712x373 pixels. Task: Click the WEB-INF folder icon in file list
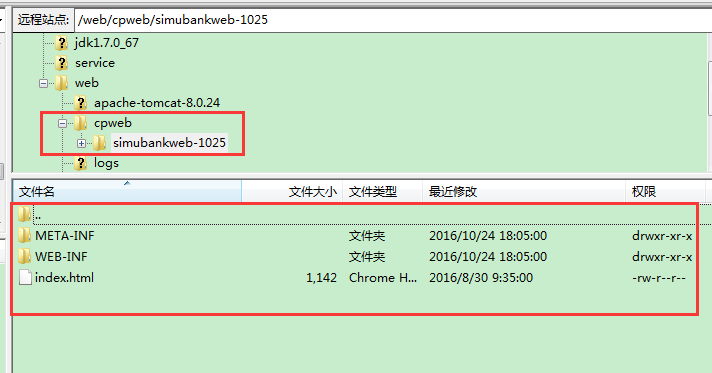pos(25,256)
